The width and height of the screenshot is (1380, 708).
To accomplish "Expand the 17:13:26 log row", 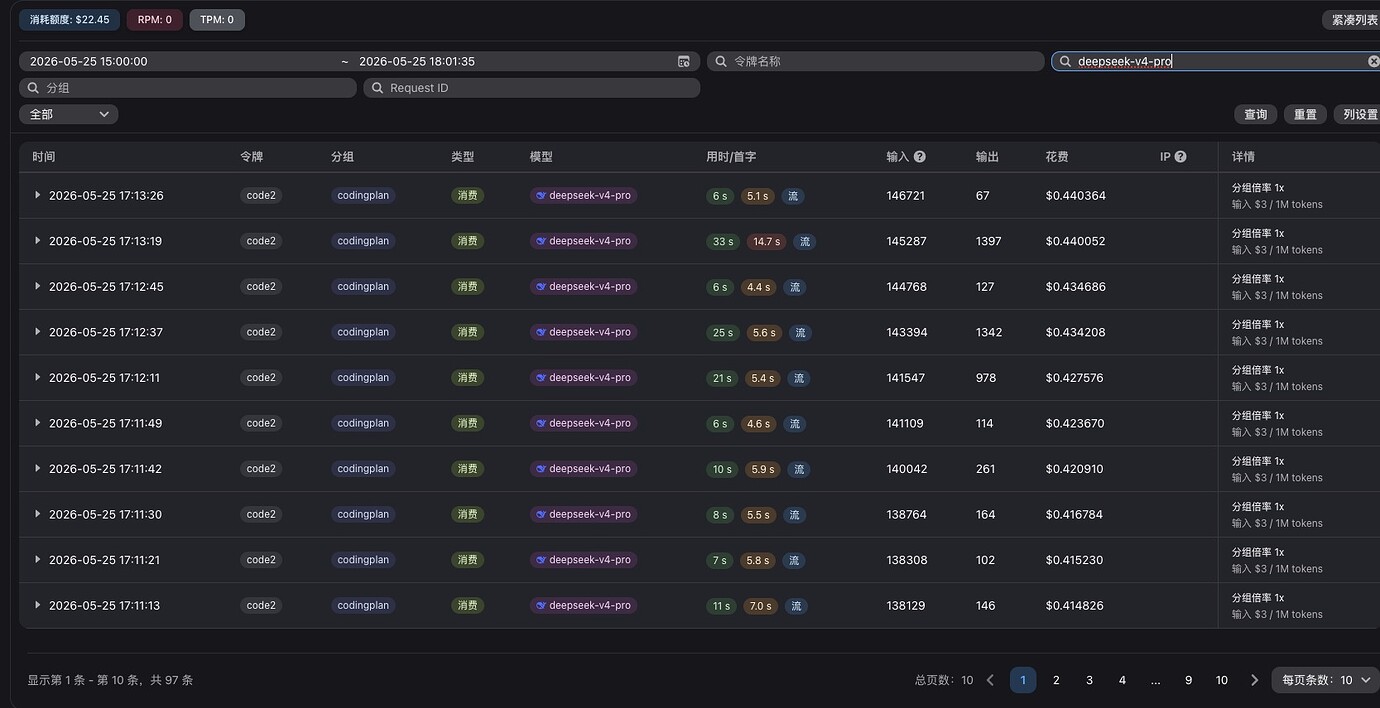I will click(x=38, y=195).
